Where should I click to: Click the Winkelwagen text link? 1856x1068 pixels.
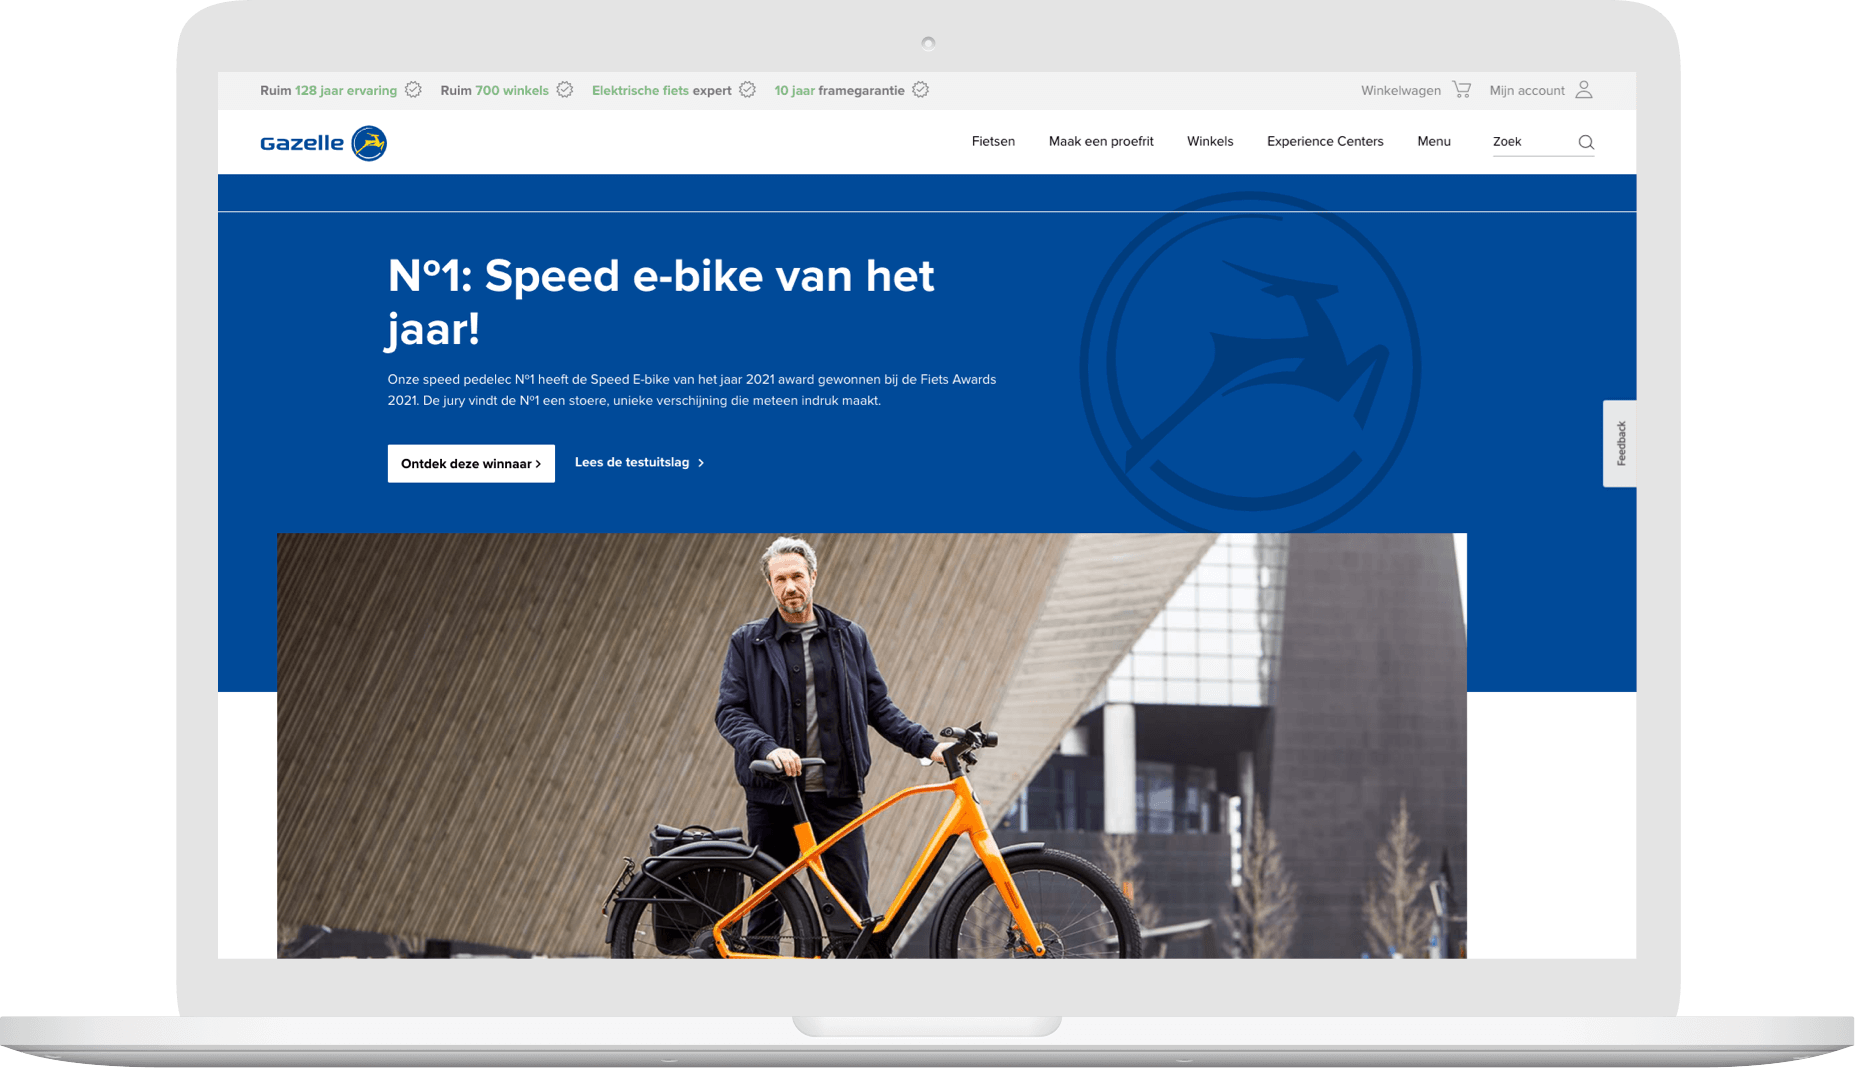click(1401, 90)
